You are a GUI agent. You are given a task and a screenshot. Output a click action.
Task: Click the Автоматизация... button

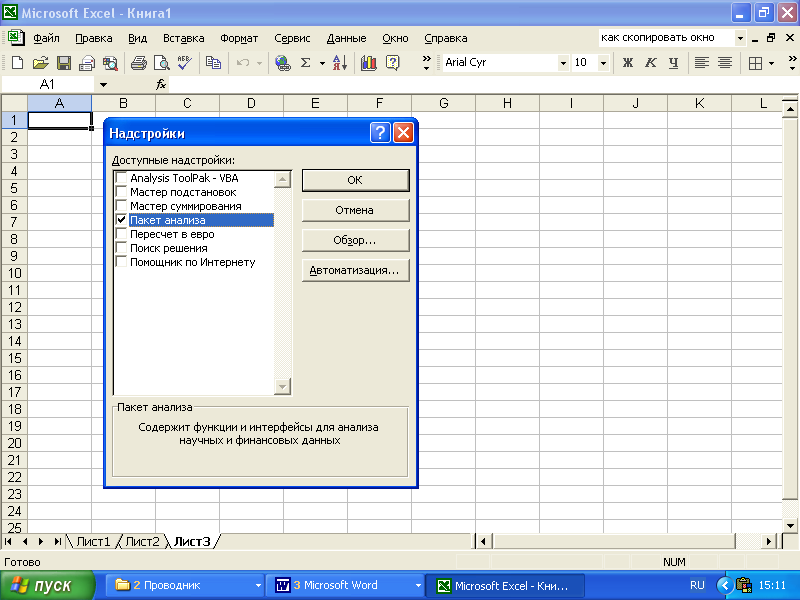pyautogui.click(x=355, y=270)
